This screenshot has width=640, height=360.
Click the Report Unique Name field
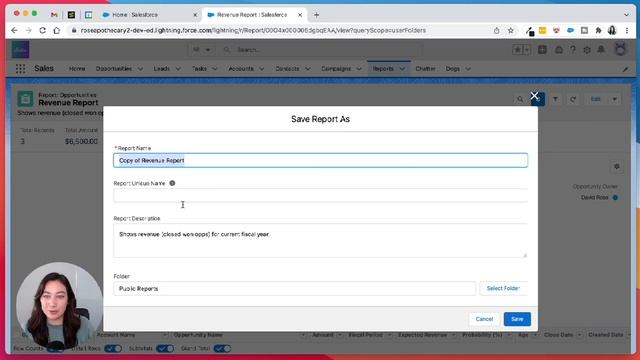click(320, 196)
